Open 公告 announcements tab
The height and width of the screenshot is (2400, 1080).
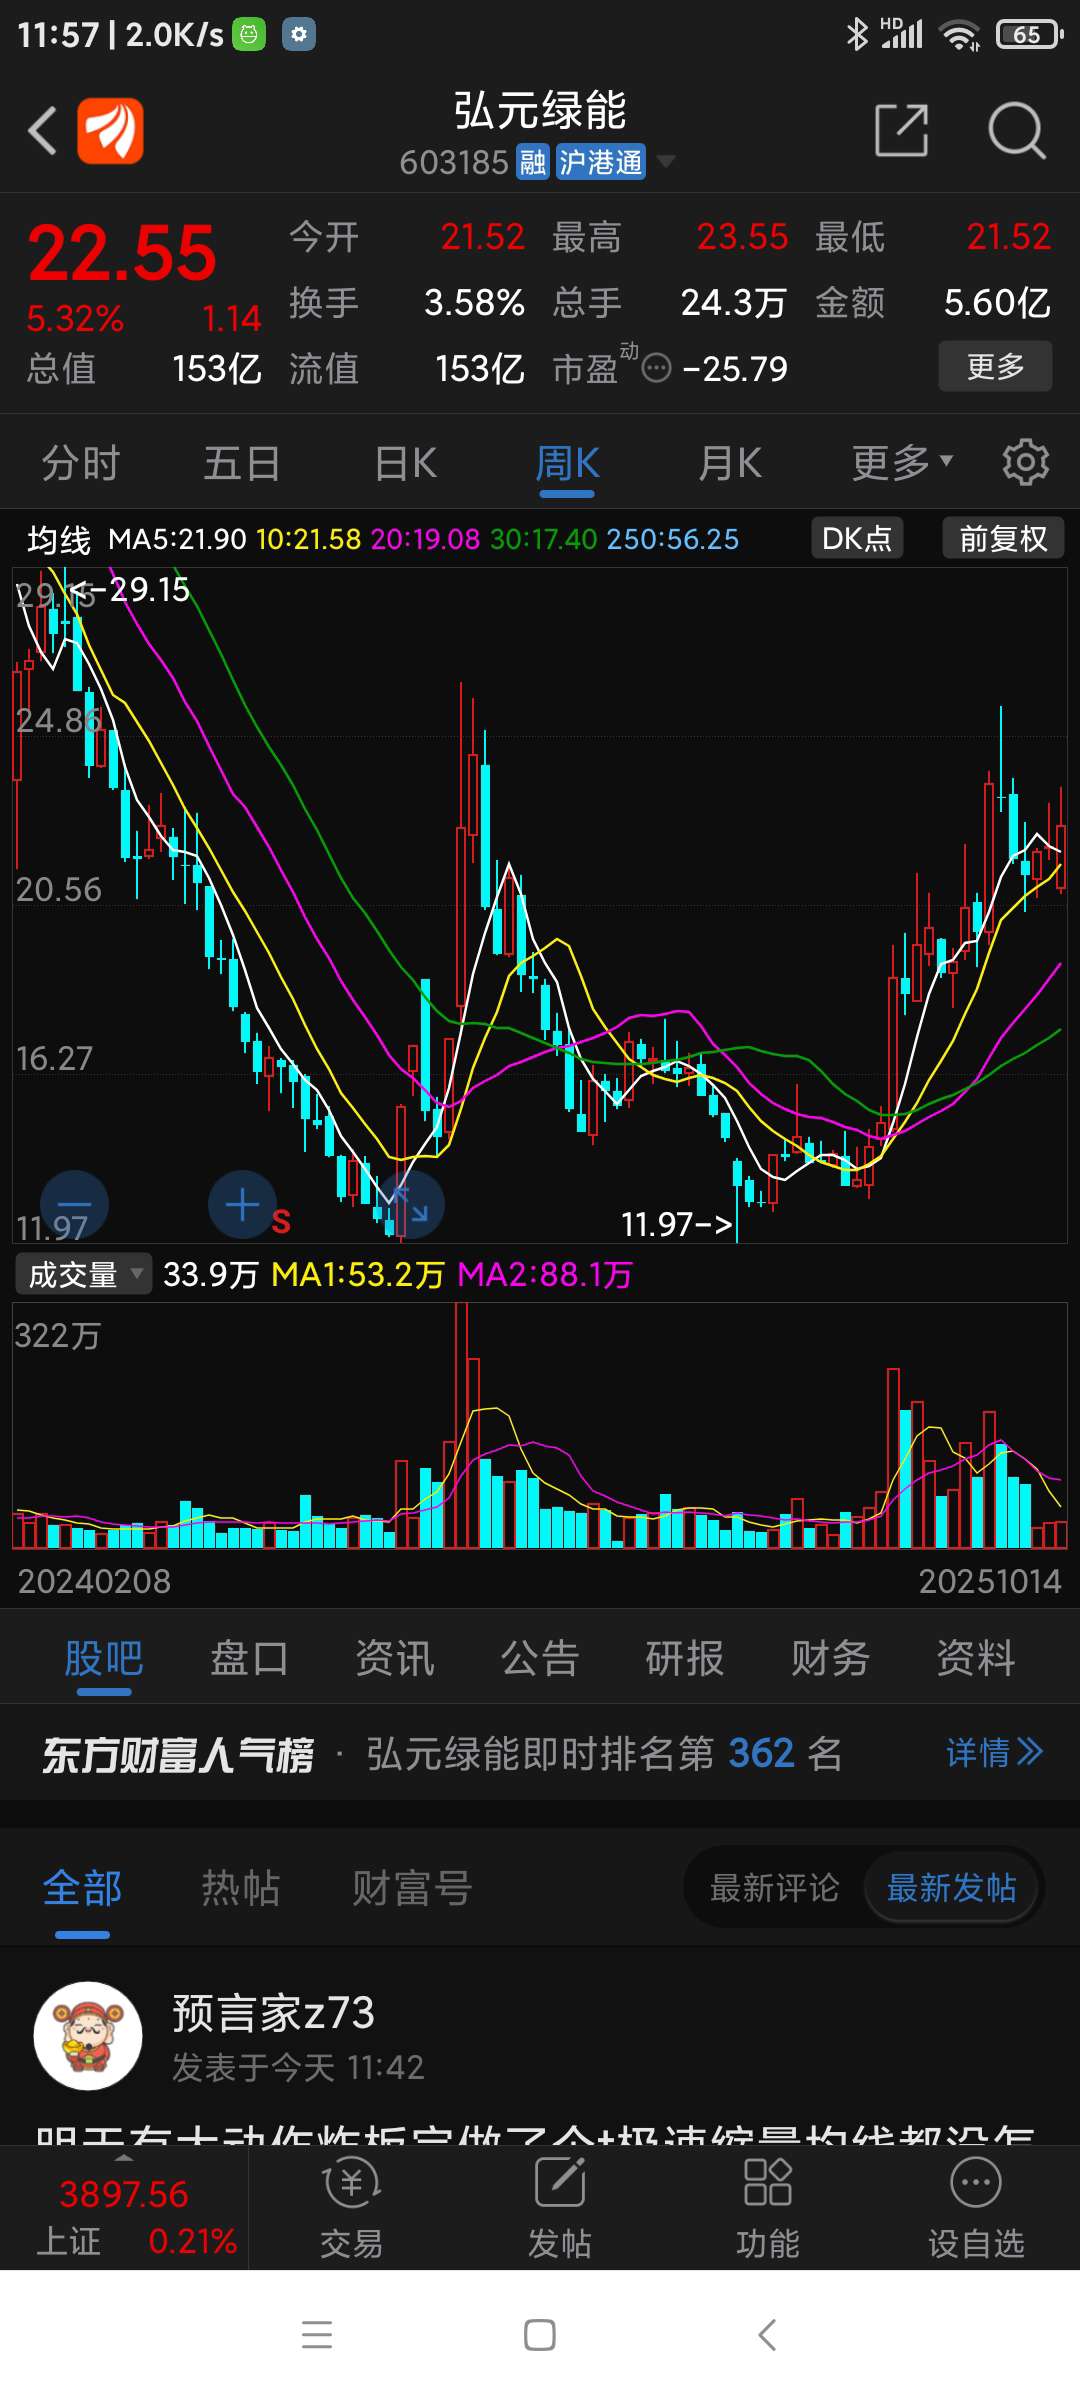540,1658
